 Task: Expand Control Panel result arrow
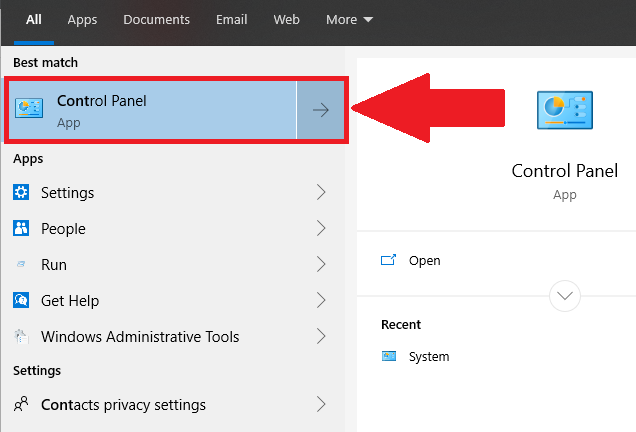[320, 110]
